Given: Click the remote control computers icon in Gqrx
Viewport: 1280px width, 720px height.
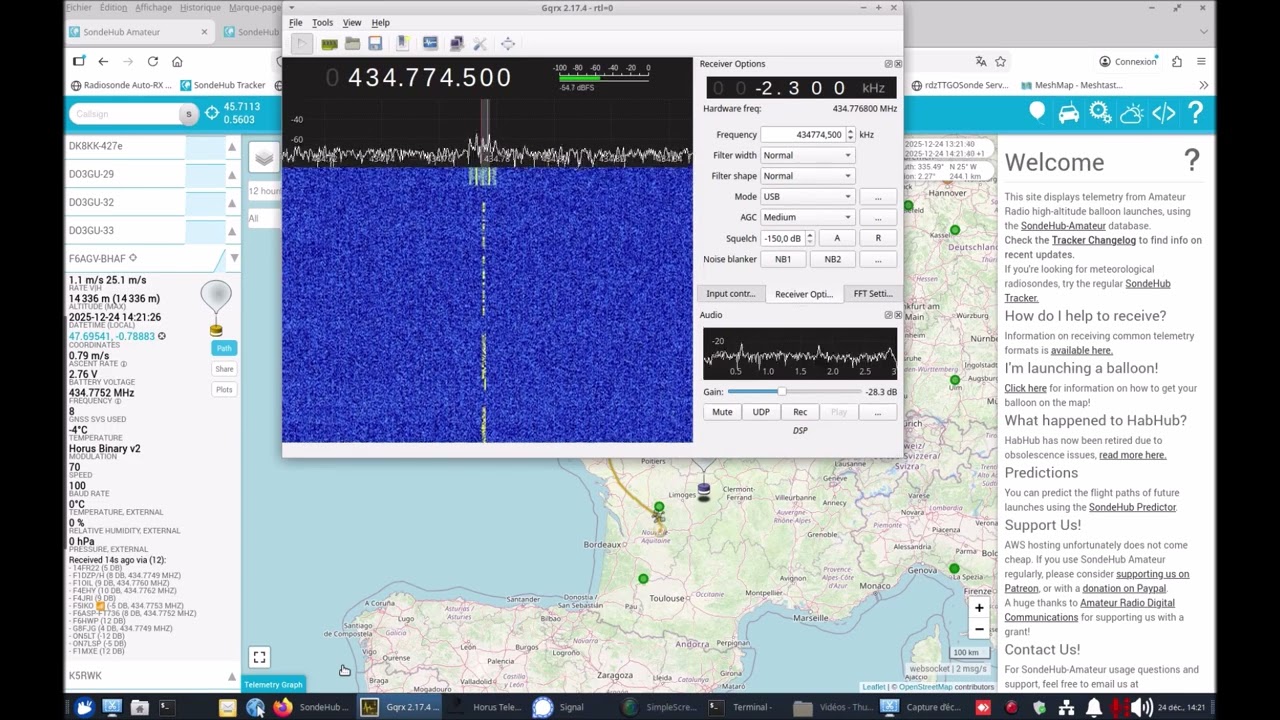Looking at the screenshot, I should tap(456, 43).
